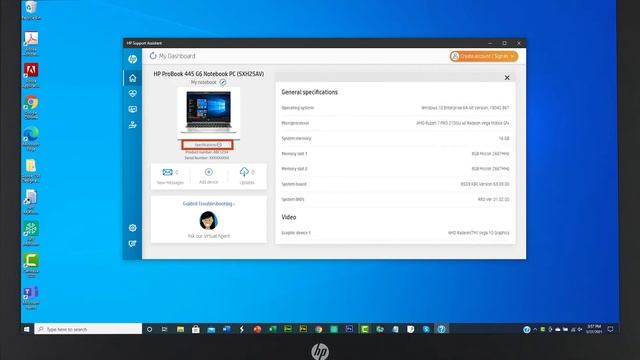This screenshot has width=640, height=360.
Task: Click the refresh icon beside My Dashboard
Action: tap(153, 56)
